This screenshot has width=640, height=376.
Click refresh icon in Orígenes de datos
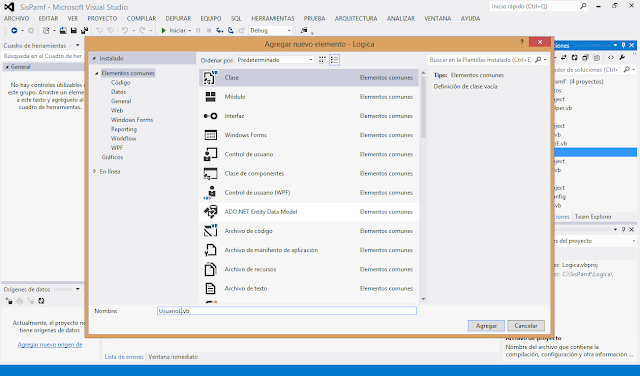(41, 301)
